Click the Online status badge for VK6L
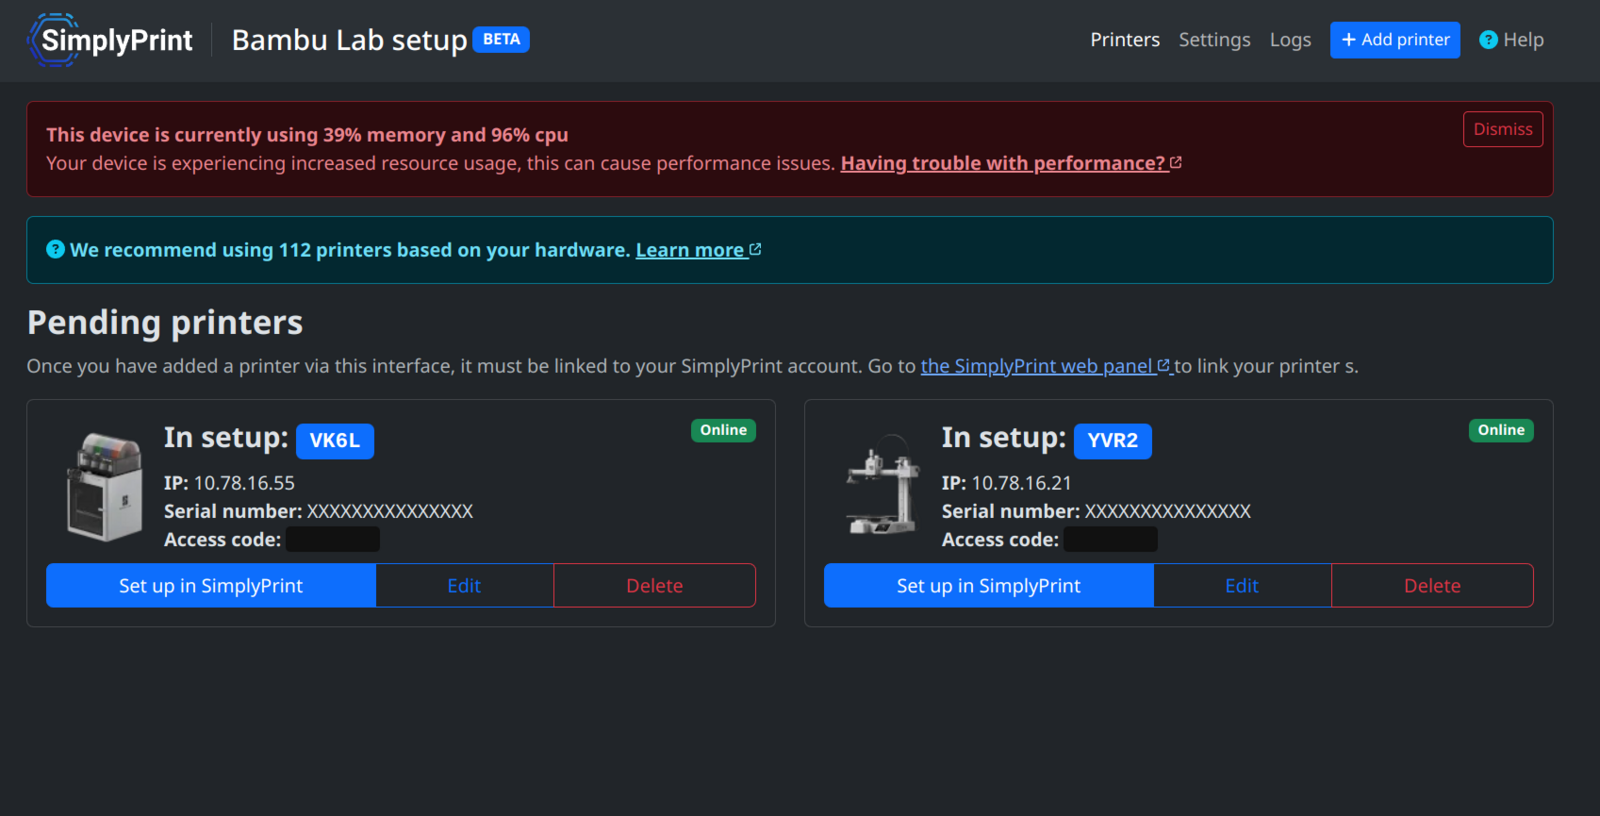The width and height of the screenshot is (1600, 816). [723, 430]
